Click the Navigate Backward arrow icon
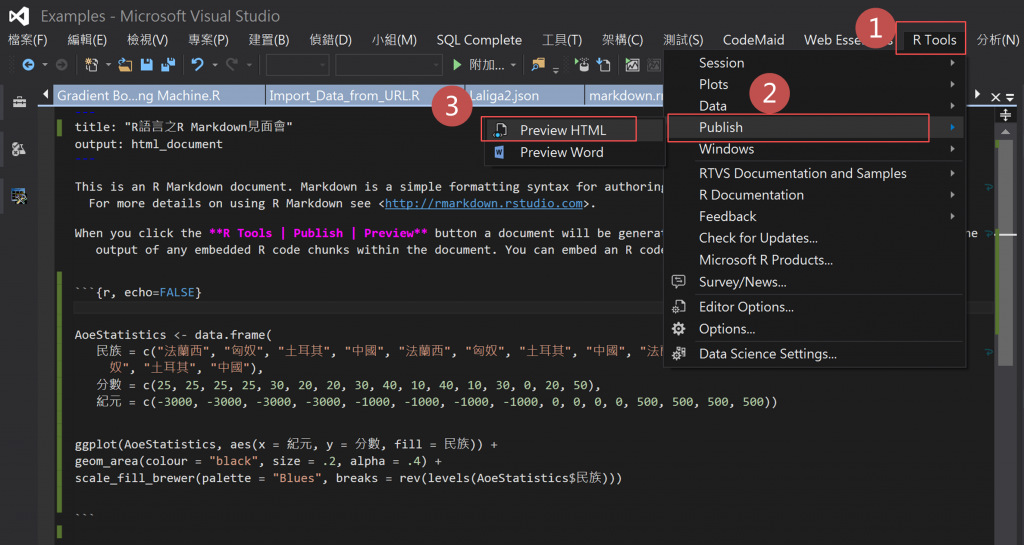Screen dimensions: 1024x545 coord(28,65)
